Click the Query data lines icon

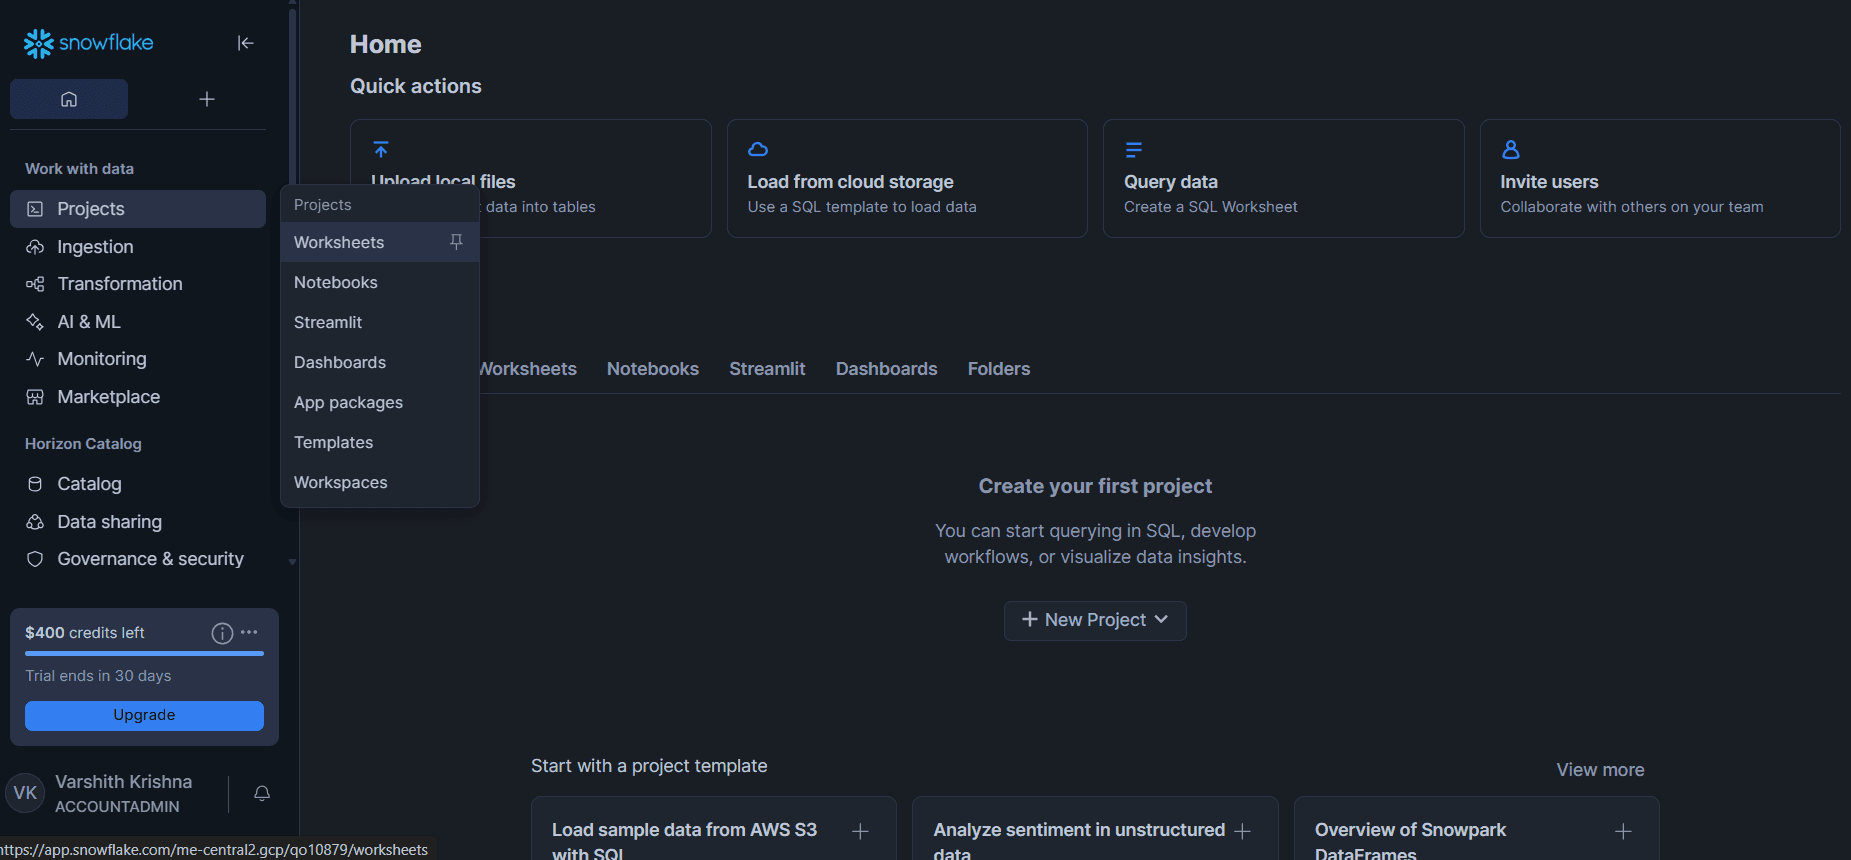1133,149
